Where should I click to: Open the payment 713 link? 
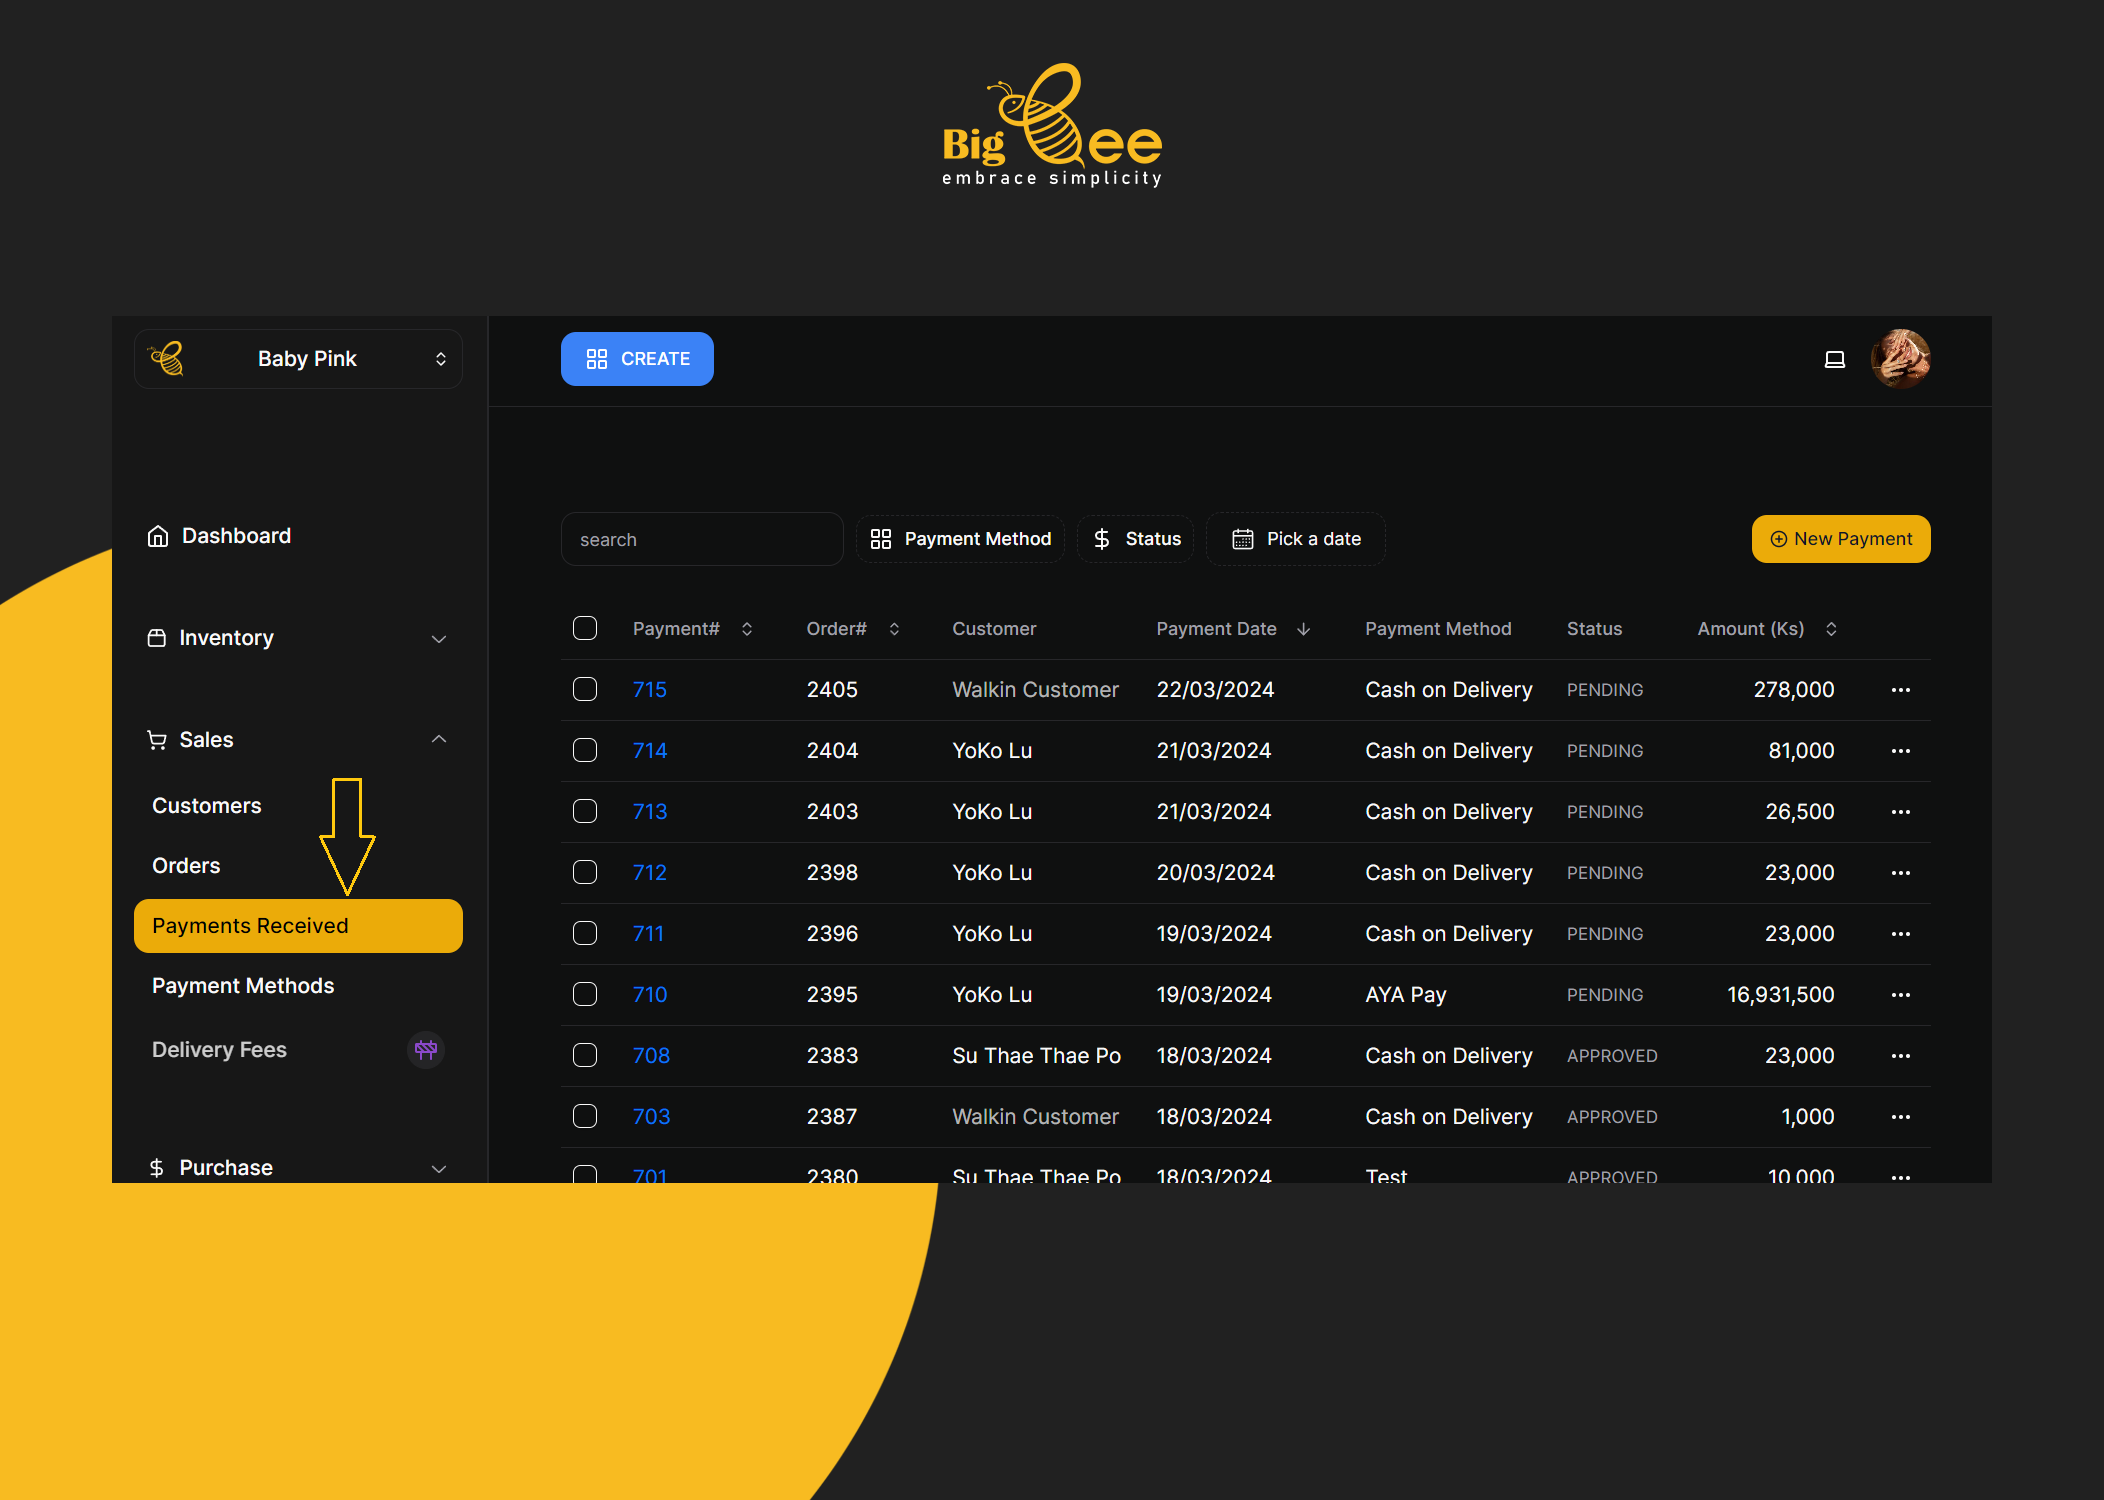point(649,812)
